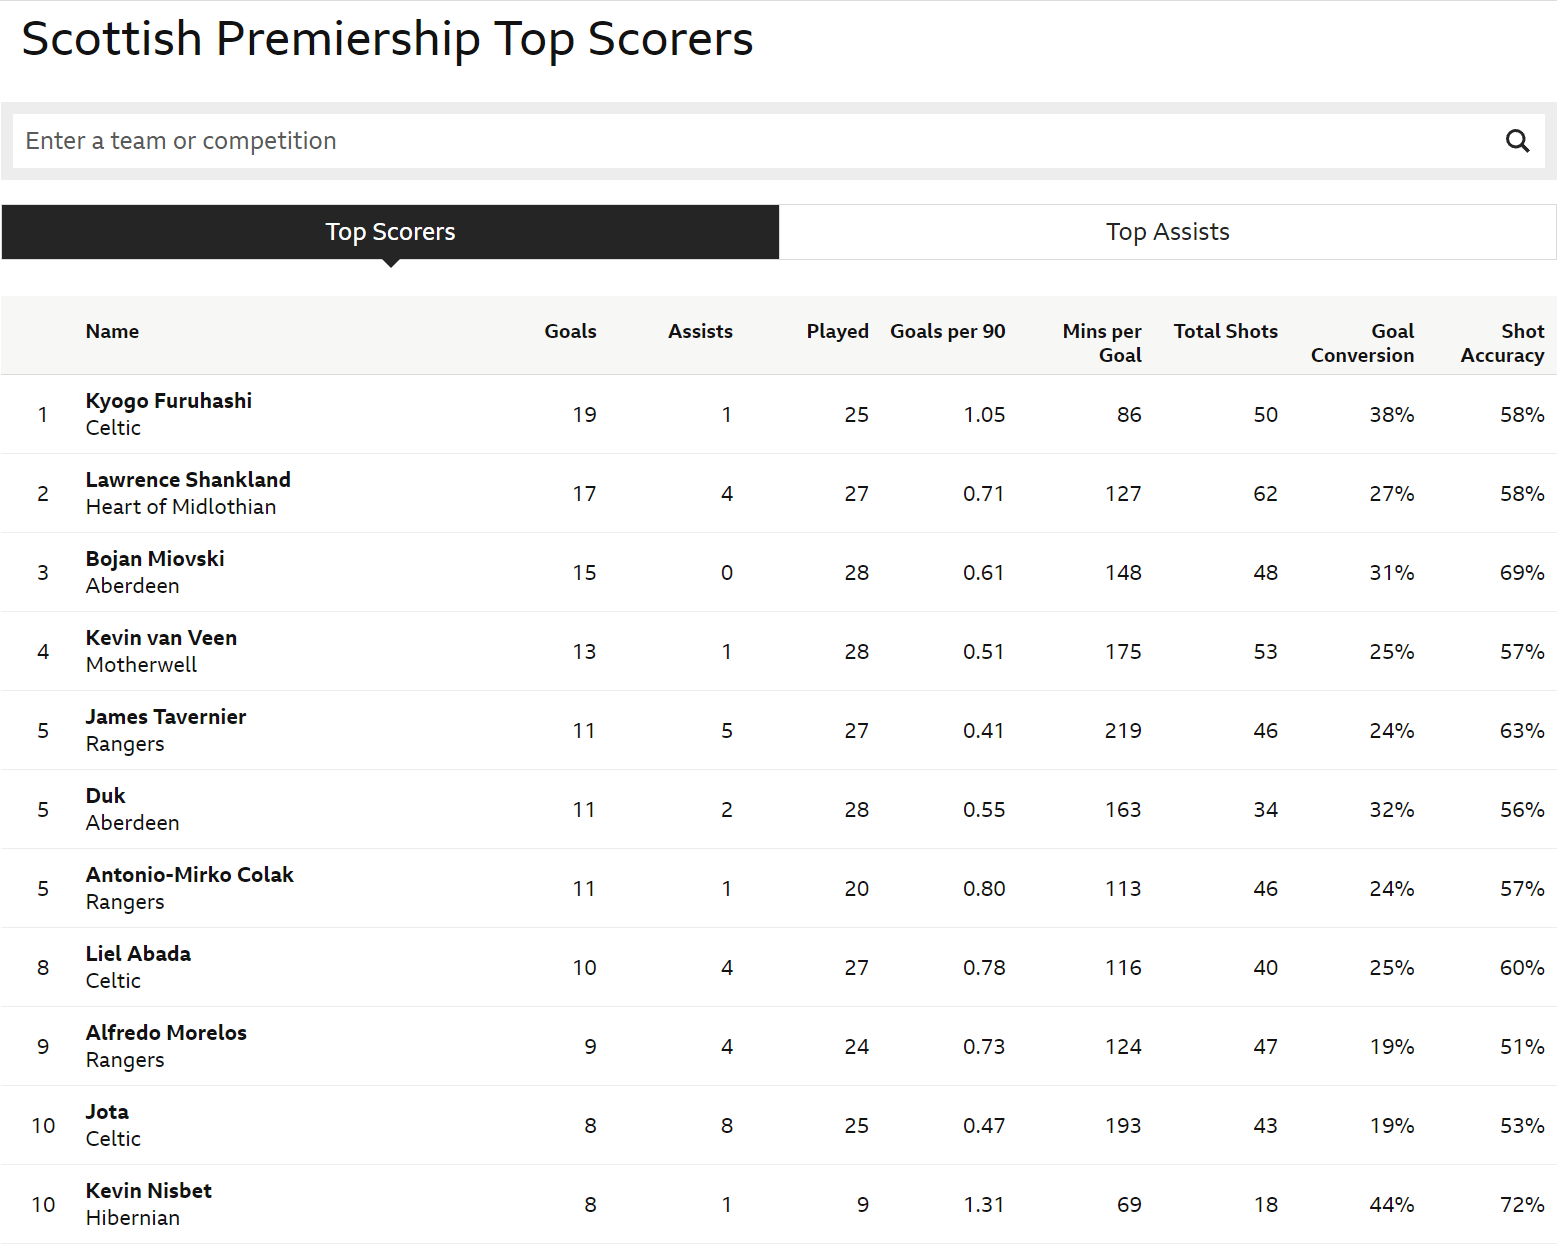
Task: Click the Name column header
Action: [112, 331]
